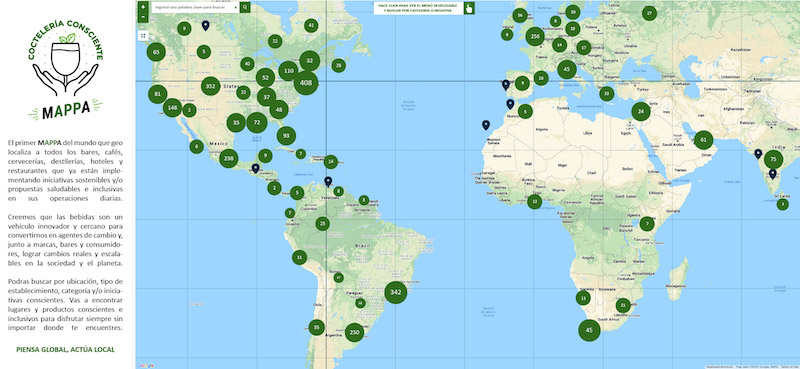Click the location pin near Venezuela's coast
The height and width of the screenshot is (369, 800).
[328, 181]
